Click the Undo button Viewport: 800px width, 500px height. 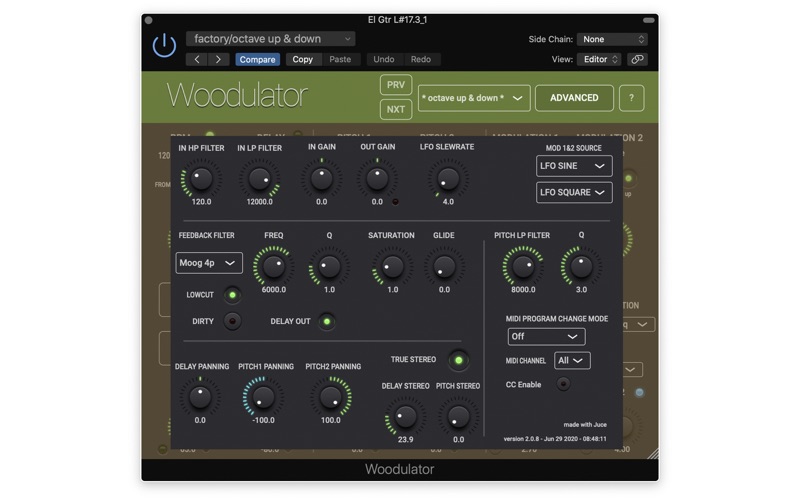(x=384, y=59)
